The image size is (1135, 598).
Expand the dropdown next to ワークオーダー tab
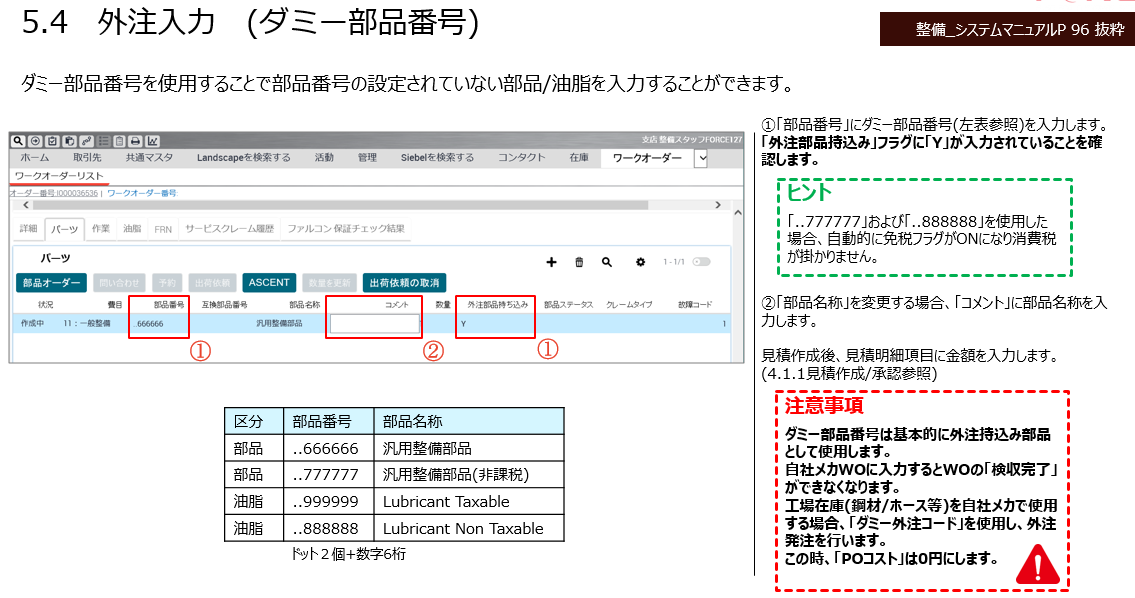pos(701,158)
